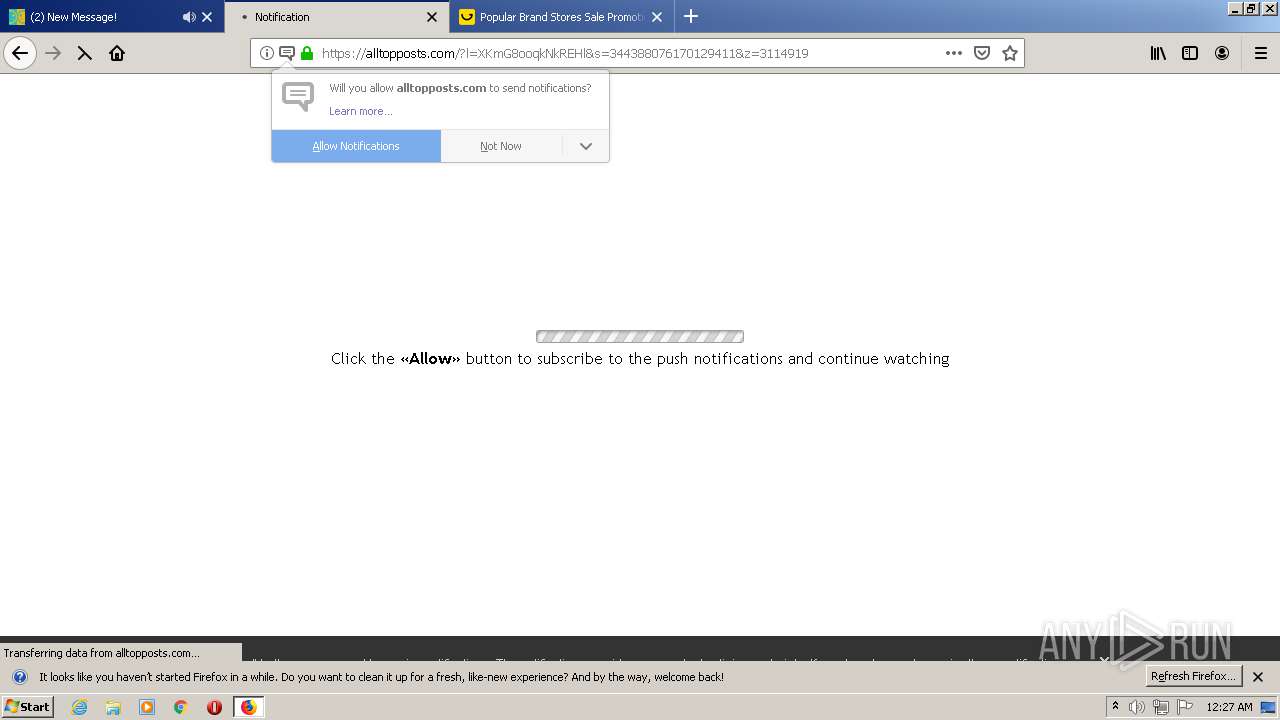The image size is (1280, 720).
Task: Click the striped loading progress bar
Action: click(640, 337)
